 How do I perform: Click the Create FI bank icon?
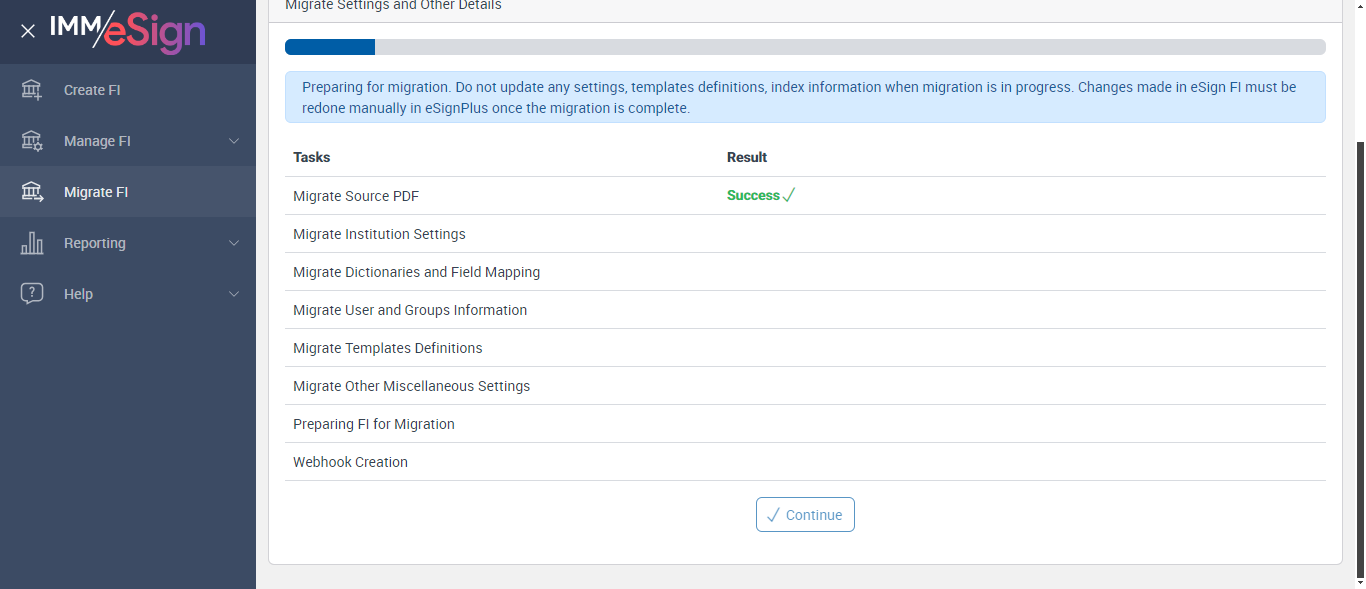(x=32, y=90)
